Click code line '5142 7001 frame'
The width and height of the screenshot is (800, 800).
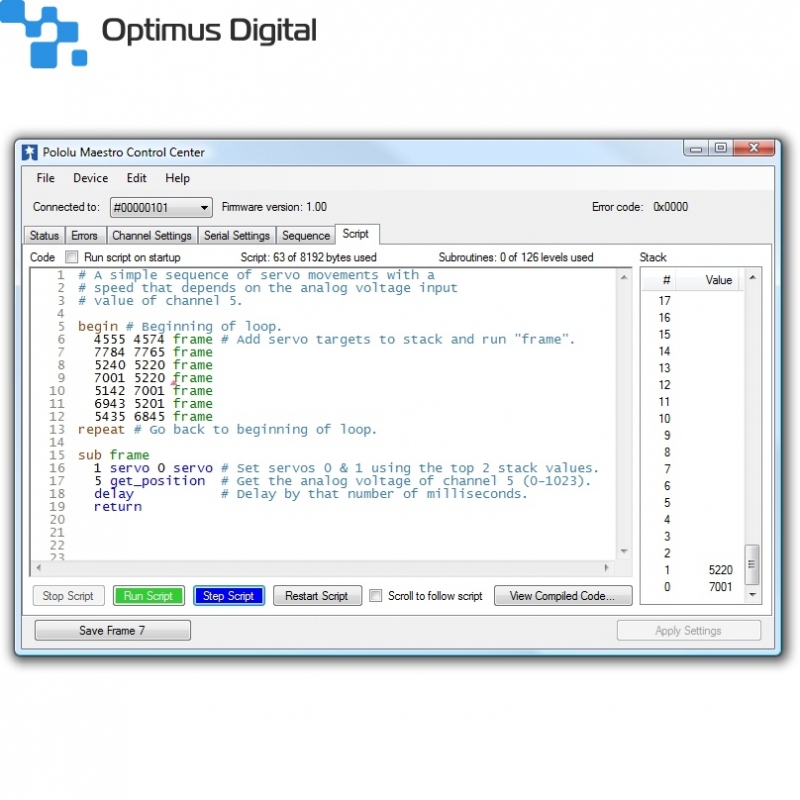[153, 390]
